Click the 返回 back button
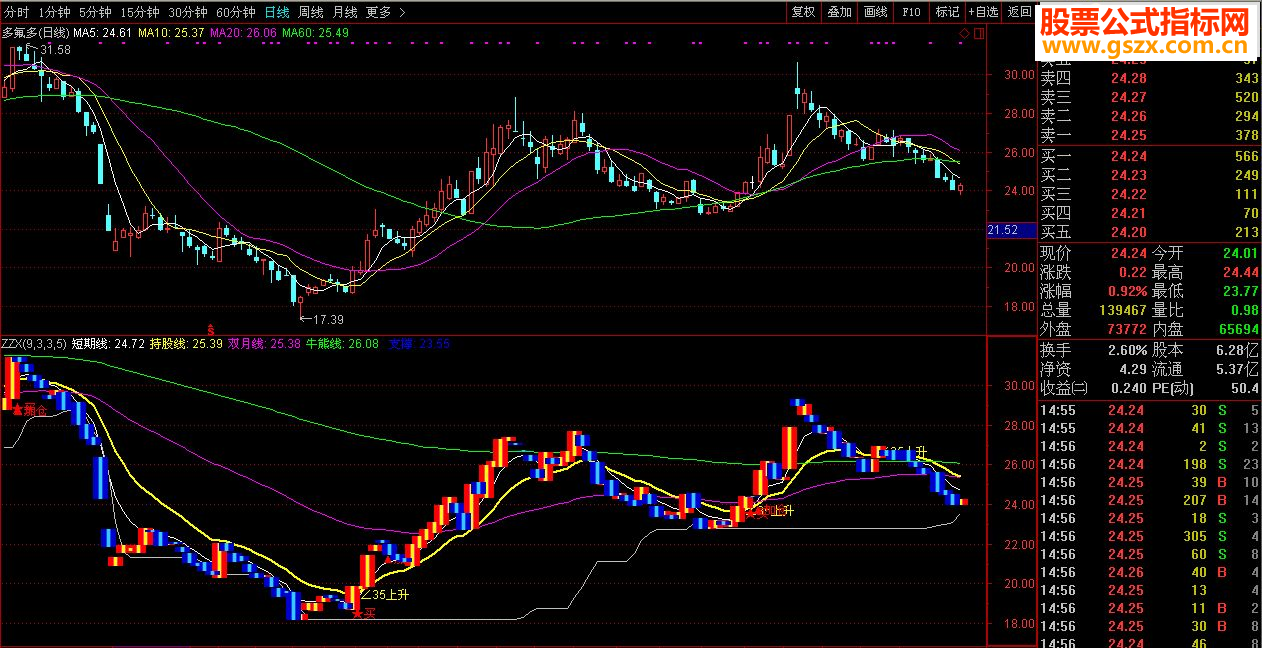Image resolution: width=1262 pixels, height=648 pixels. point(1018,12)
